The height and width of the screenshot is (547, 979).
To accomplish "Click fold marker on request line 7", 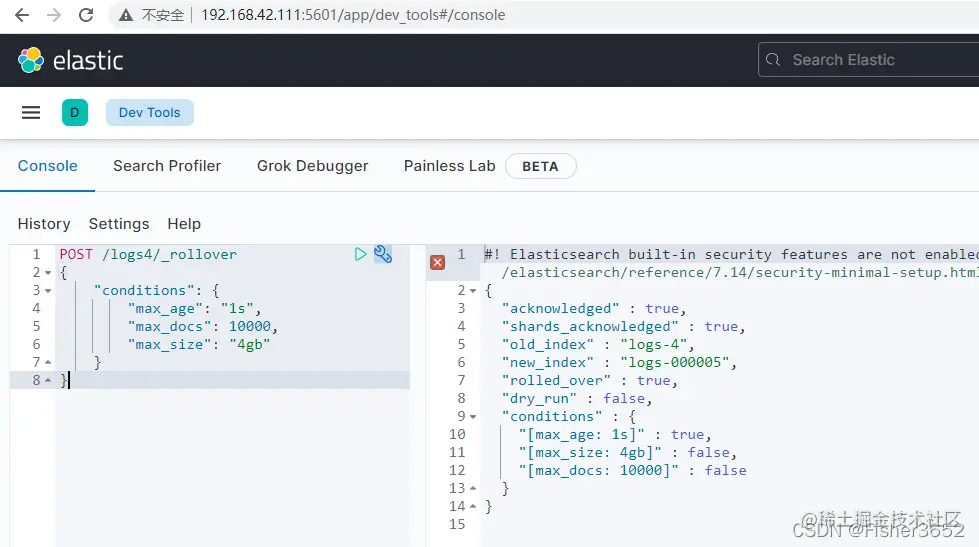I will coord(48,362).
